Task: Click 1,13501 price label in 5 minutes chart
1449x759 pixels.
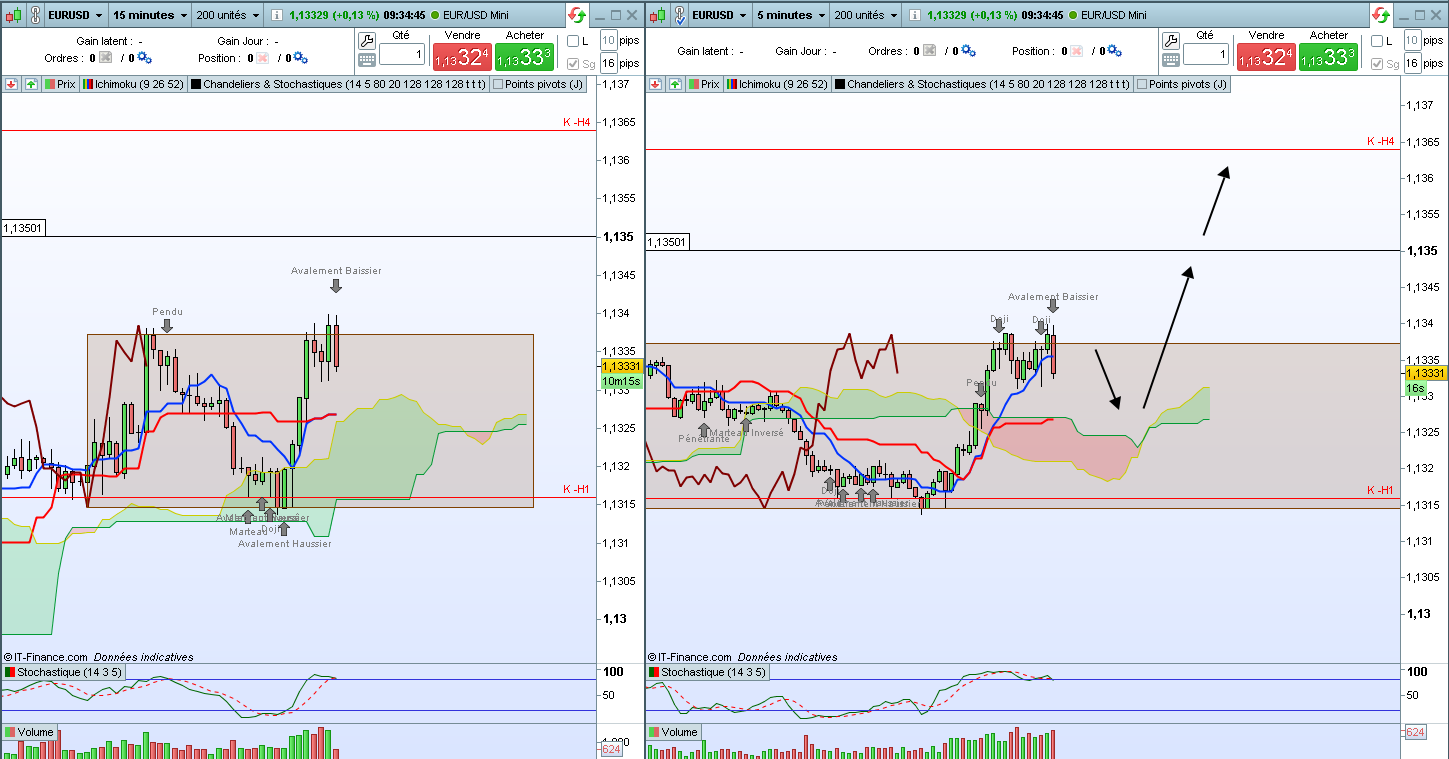Action: click(669, 242)
